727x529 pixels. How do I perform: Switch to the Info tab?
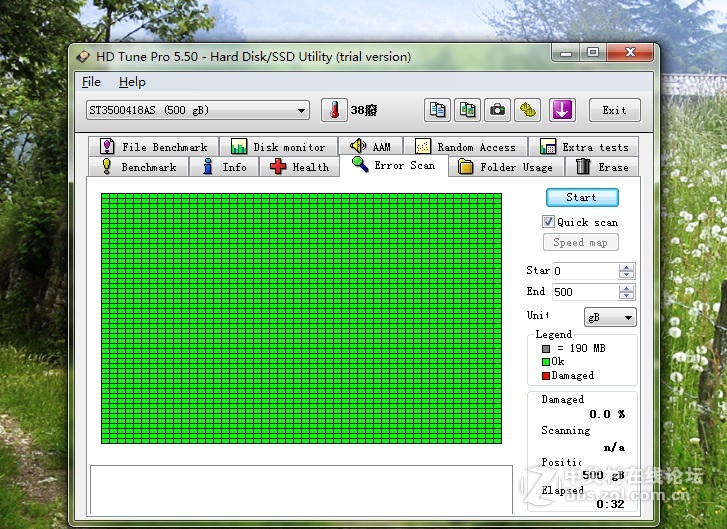click(224, 167)
